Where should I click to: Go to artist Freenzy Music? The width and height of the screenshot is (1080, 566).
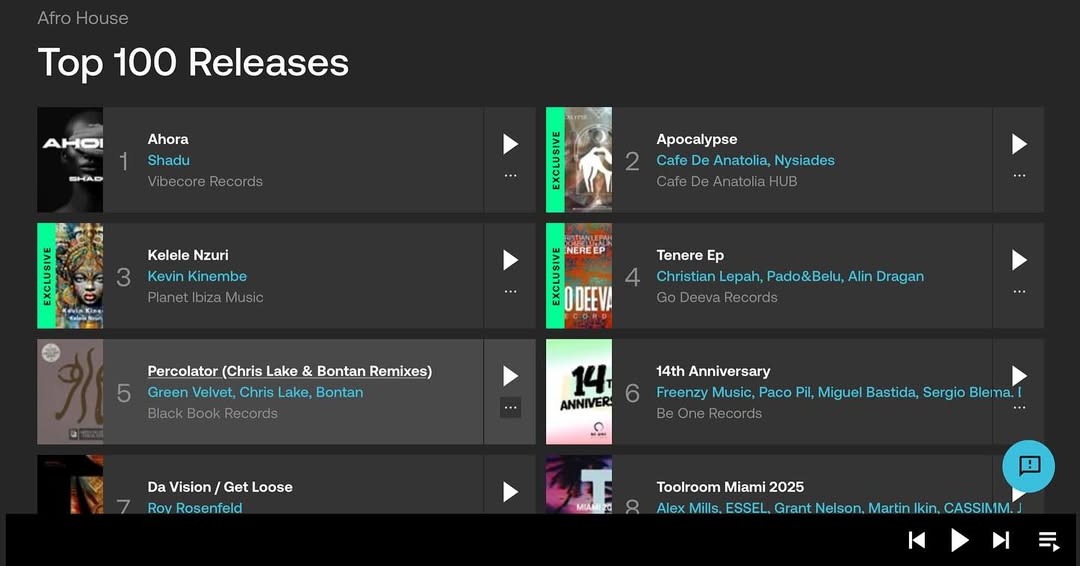(704, 392)
